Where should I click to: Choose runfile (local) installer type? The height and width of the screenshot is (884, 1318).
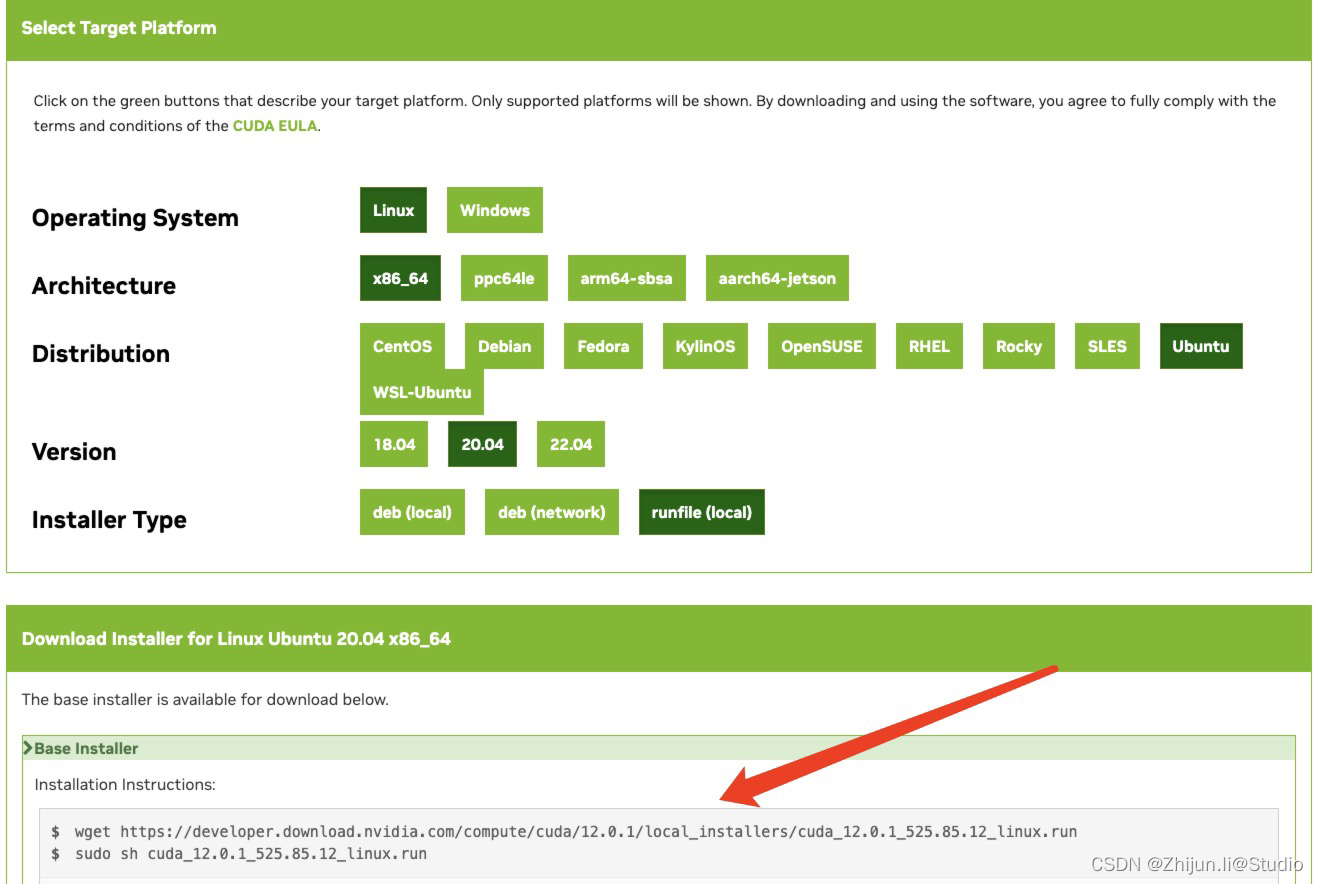tap(702, 512)
